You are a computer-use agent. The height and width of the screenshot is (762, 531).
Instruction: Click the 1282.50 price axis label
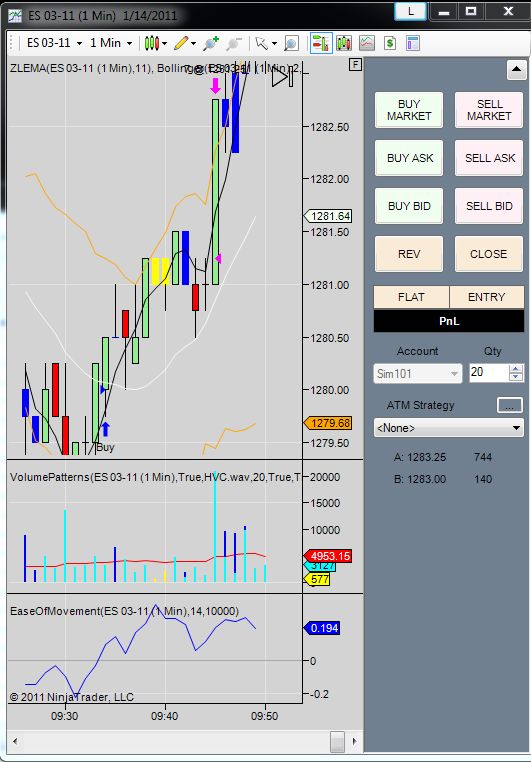point(329,127)
